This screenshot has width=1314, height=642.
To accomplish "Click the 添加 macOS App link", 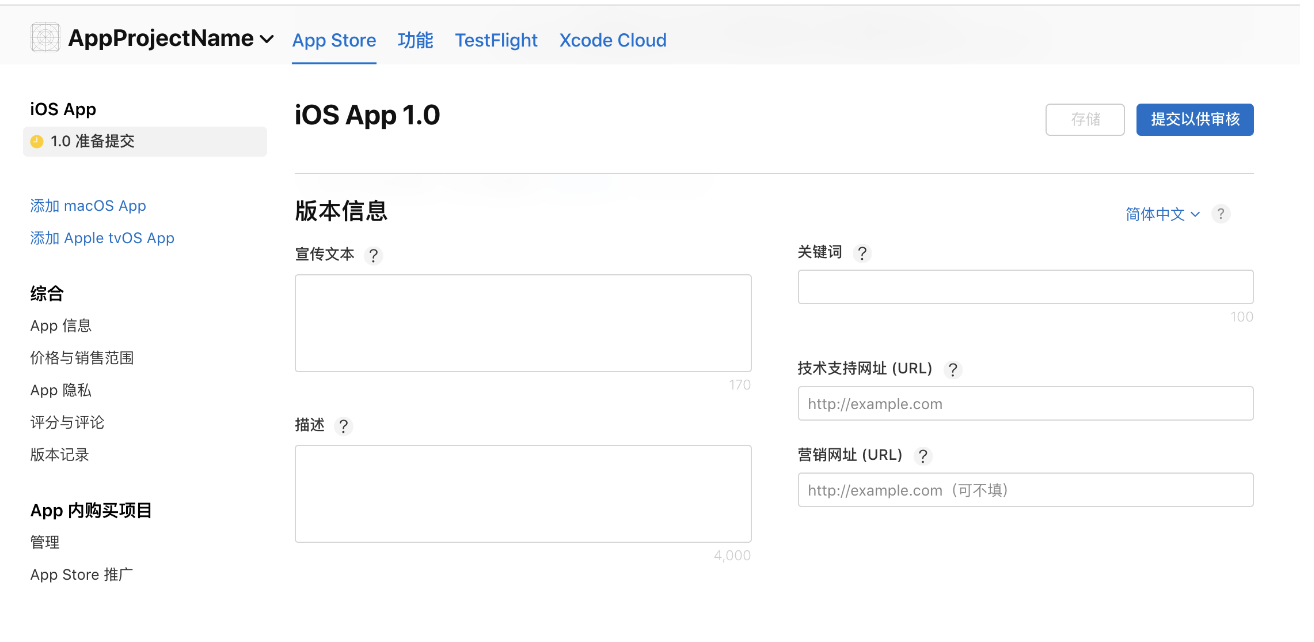I will pyautogui.click(x=88, y=206).
